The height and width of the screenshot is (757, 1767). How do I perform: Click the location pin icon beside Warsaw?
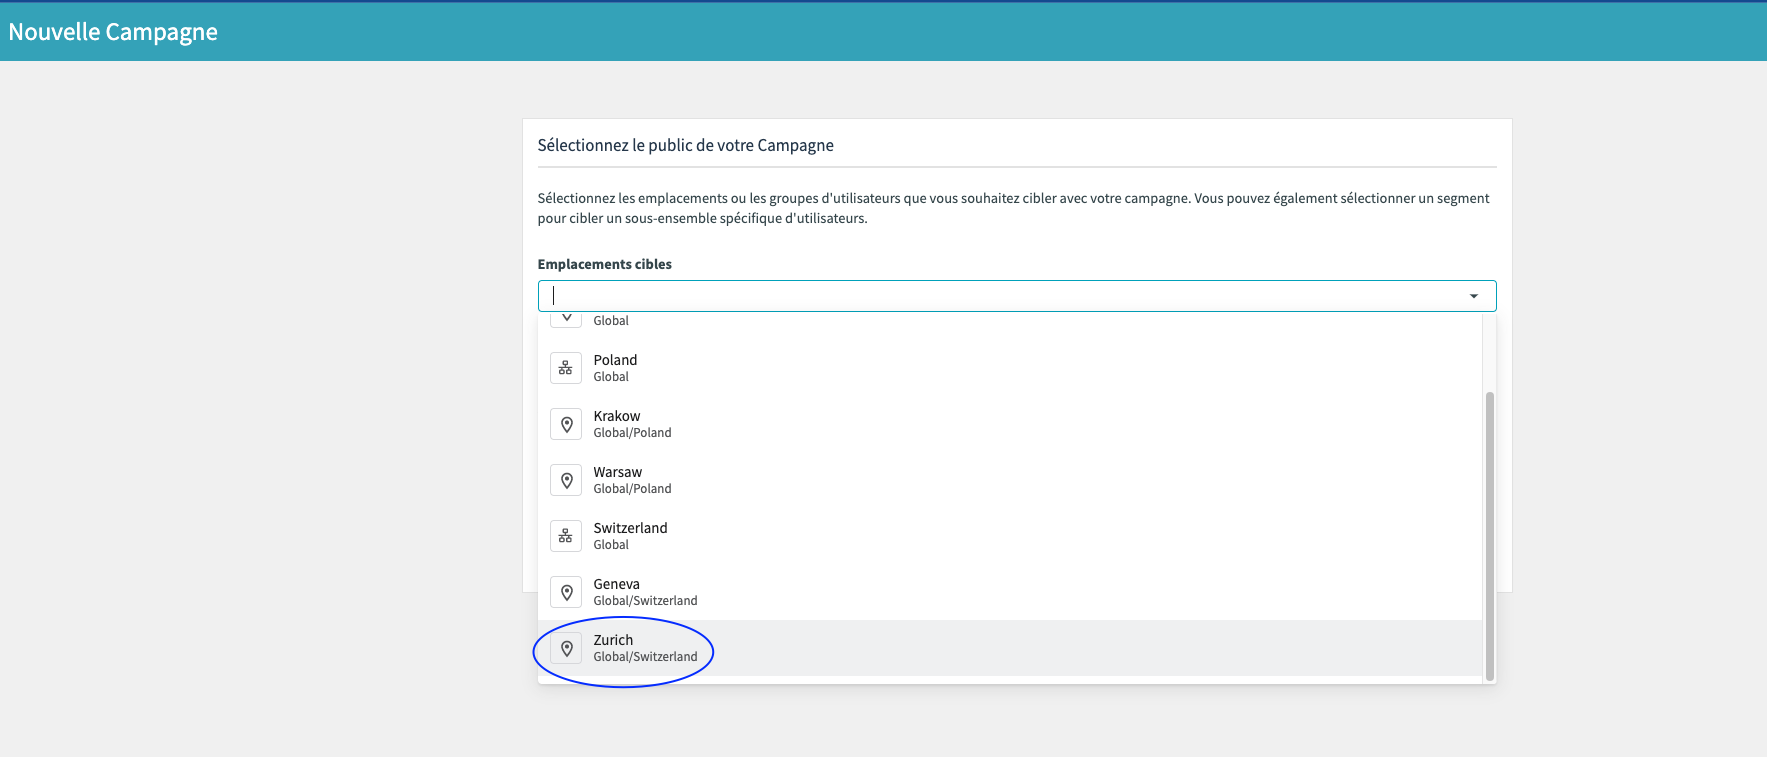pyautogui.click(x=566, y=480)
